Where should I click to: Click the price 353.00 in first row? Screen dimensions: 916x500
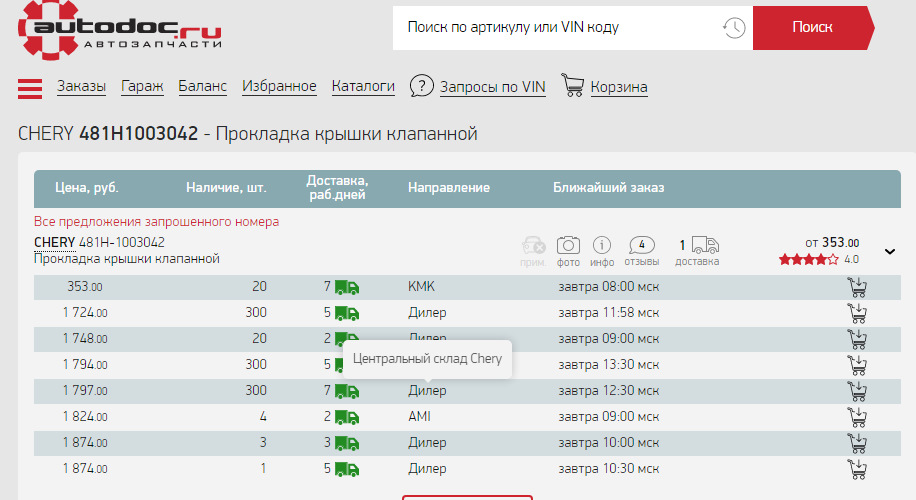click(84, 287)
